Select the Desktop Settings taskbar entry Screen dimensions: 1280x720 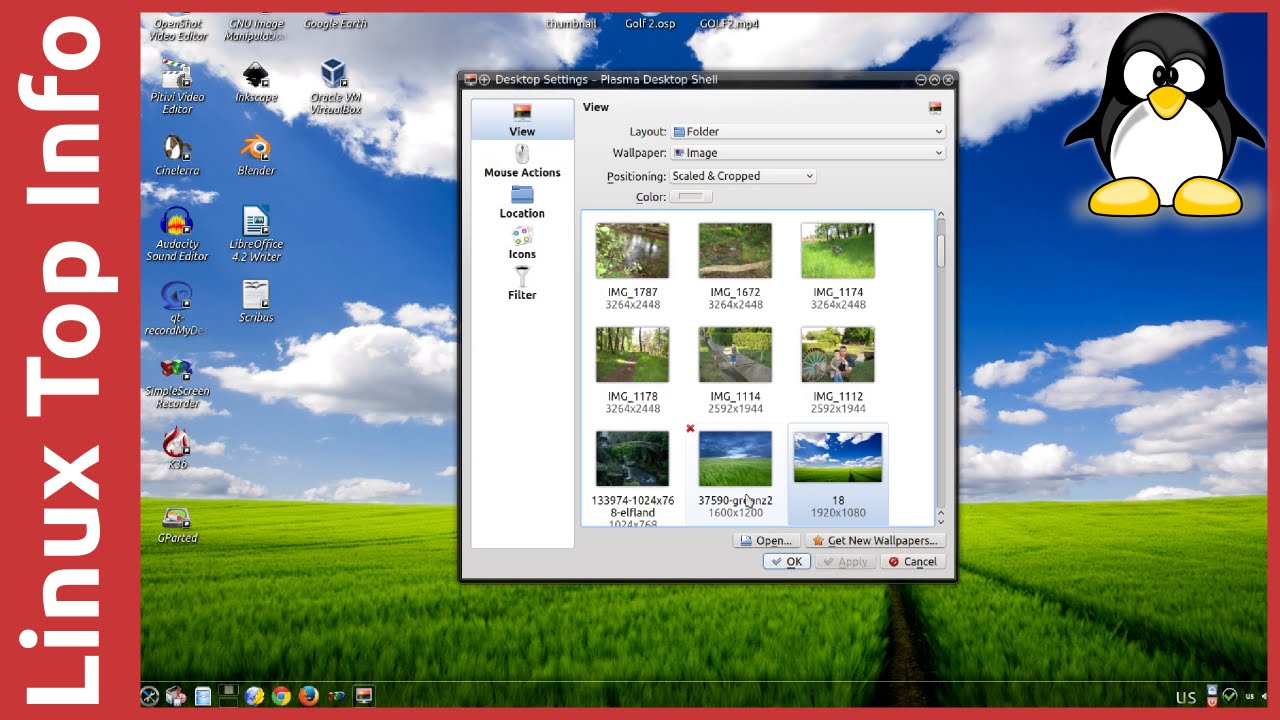tap(363, 695)
